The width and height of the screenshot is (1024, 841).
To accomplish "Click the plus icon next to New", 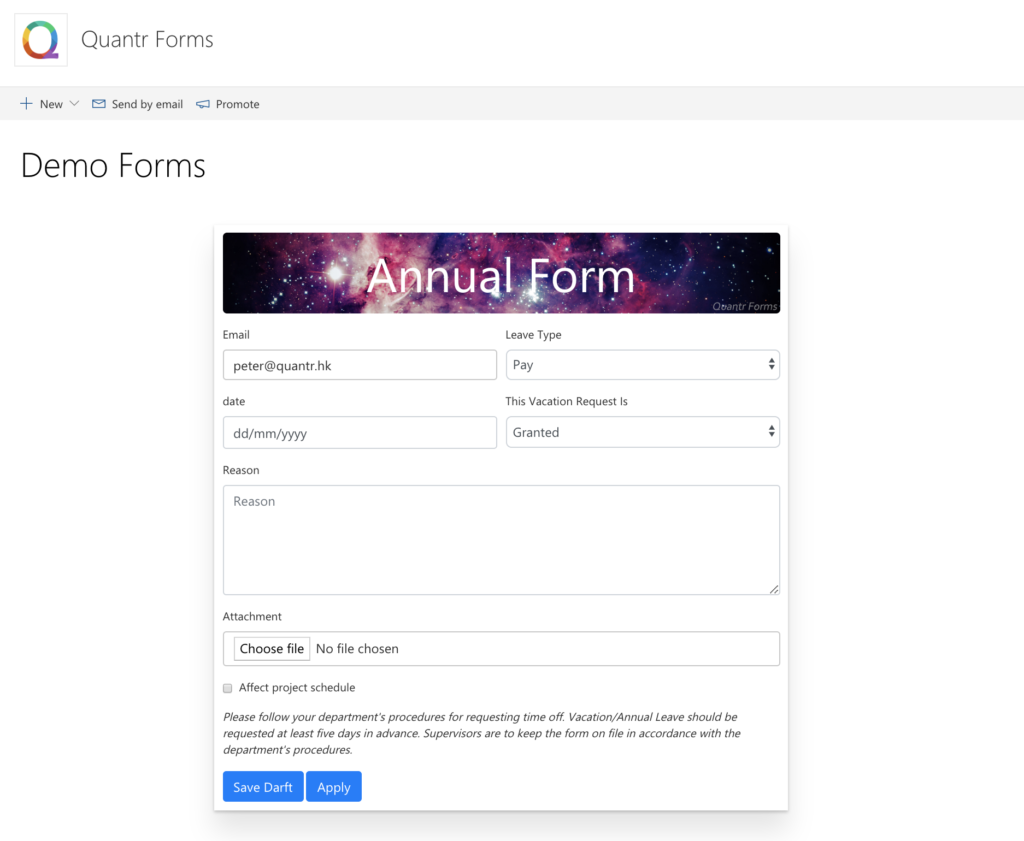I will 26,104.
